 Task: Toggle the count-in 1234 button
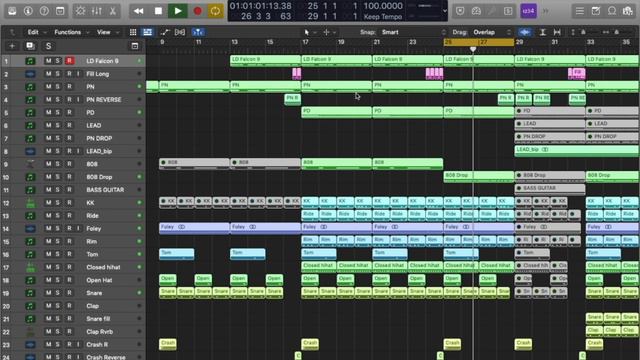click(x=529, y=11)
